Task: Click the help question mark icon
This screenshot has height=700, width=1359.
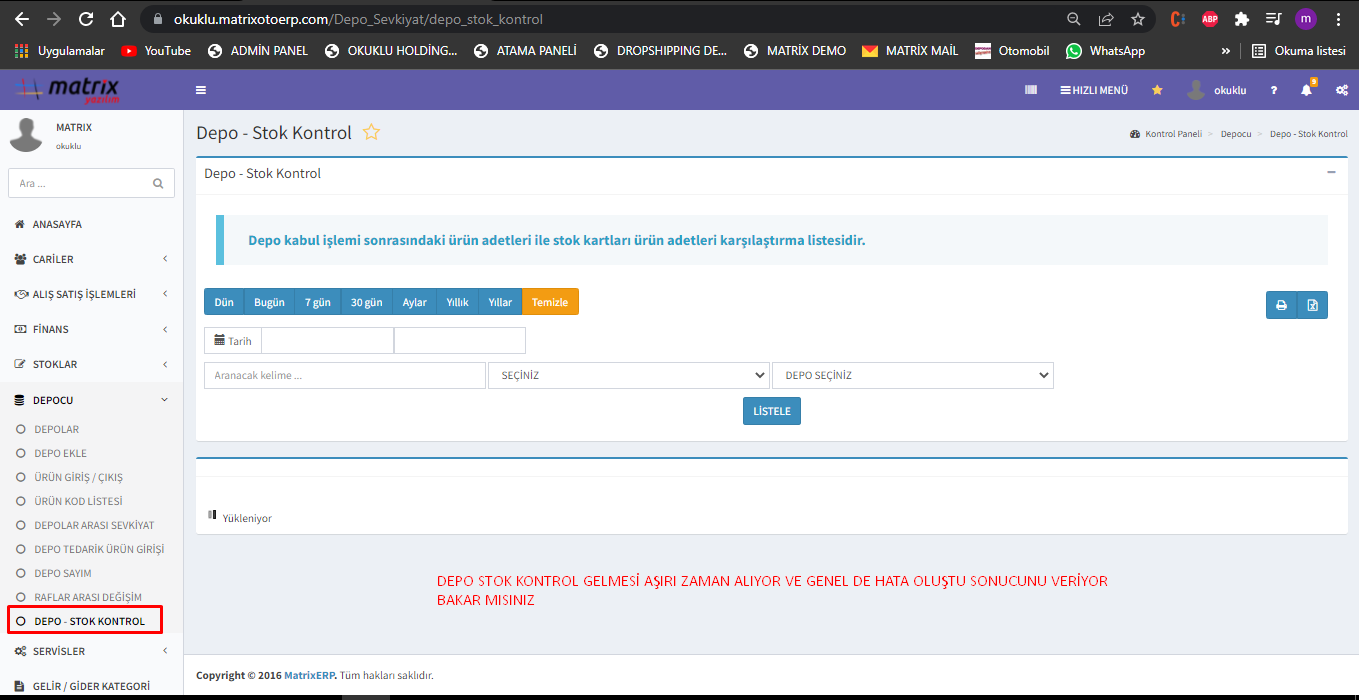Action: pos(1273,90)
